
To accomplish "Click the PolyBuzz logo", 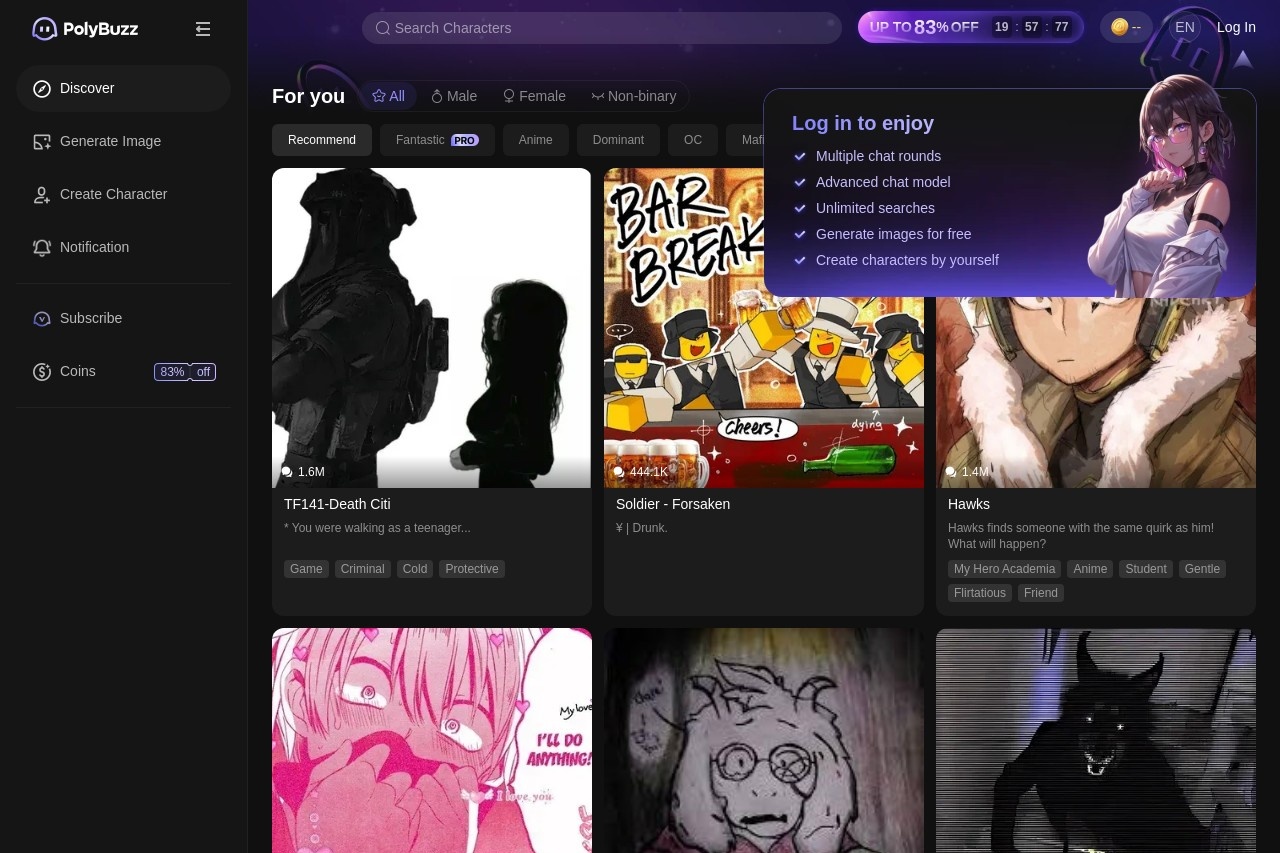I will [85, 29].
